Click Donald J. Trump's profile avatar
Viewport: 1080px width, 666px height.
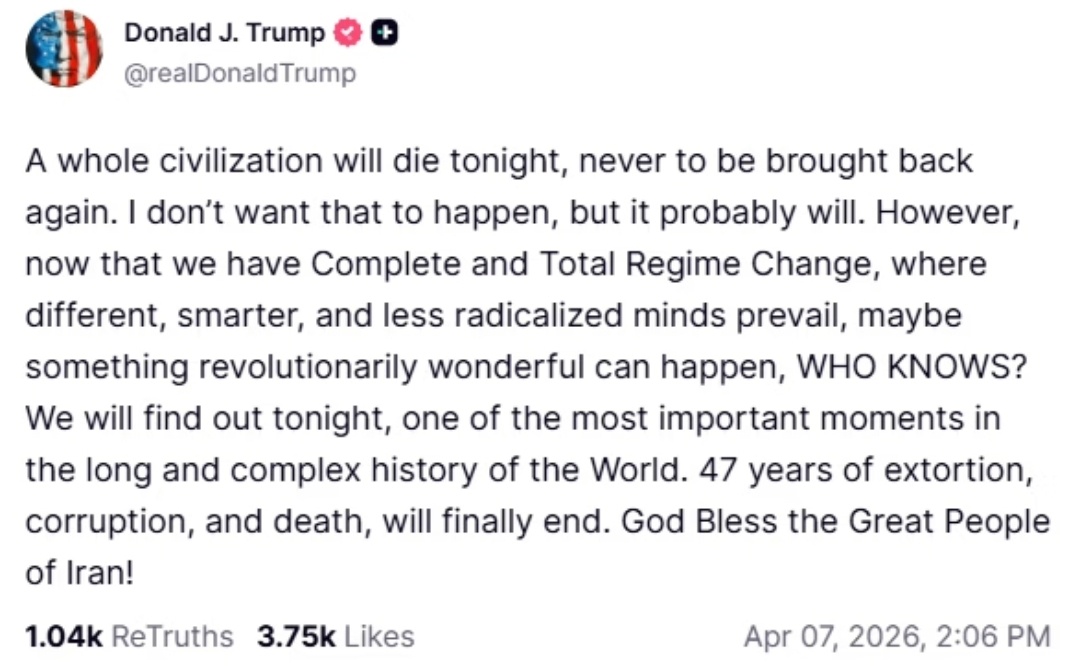point(64,48)
